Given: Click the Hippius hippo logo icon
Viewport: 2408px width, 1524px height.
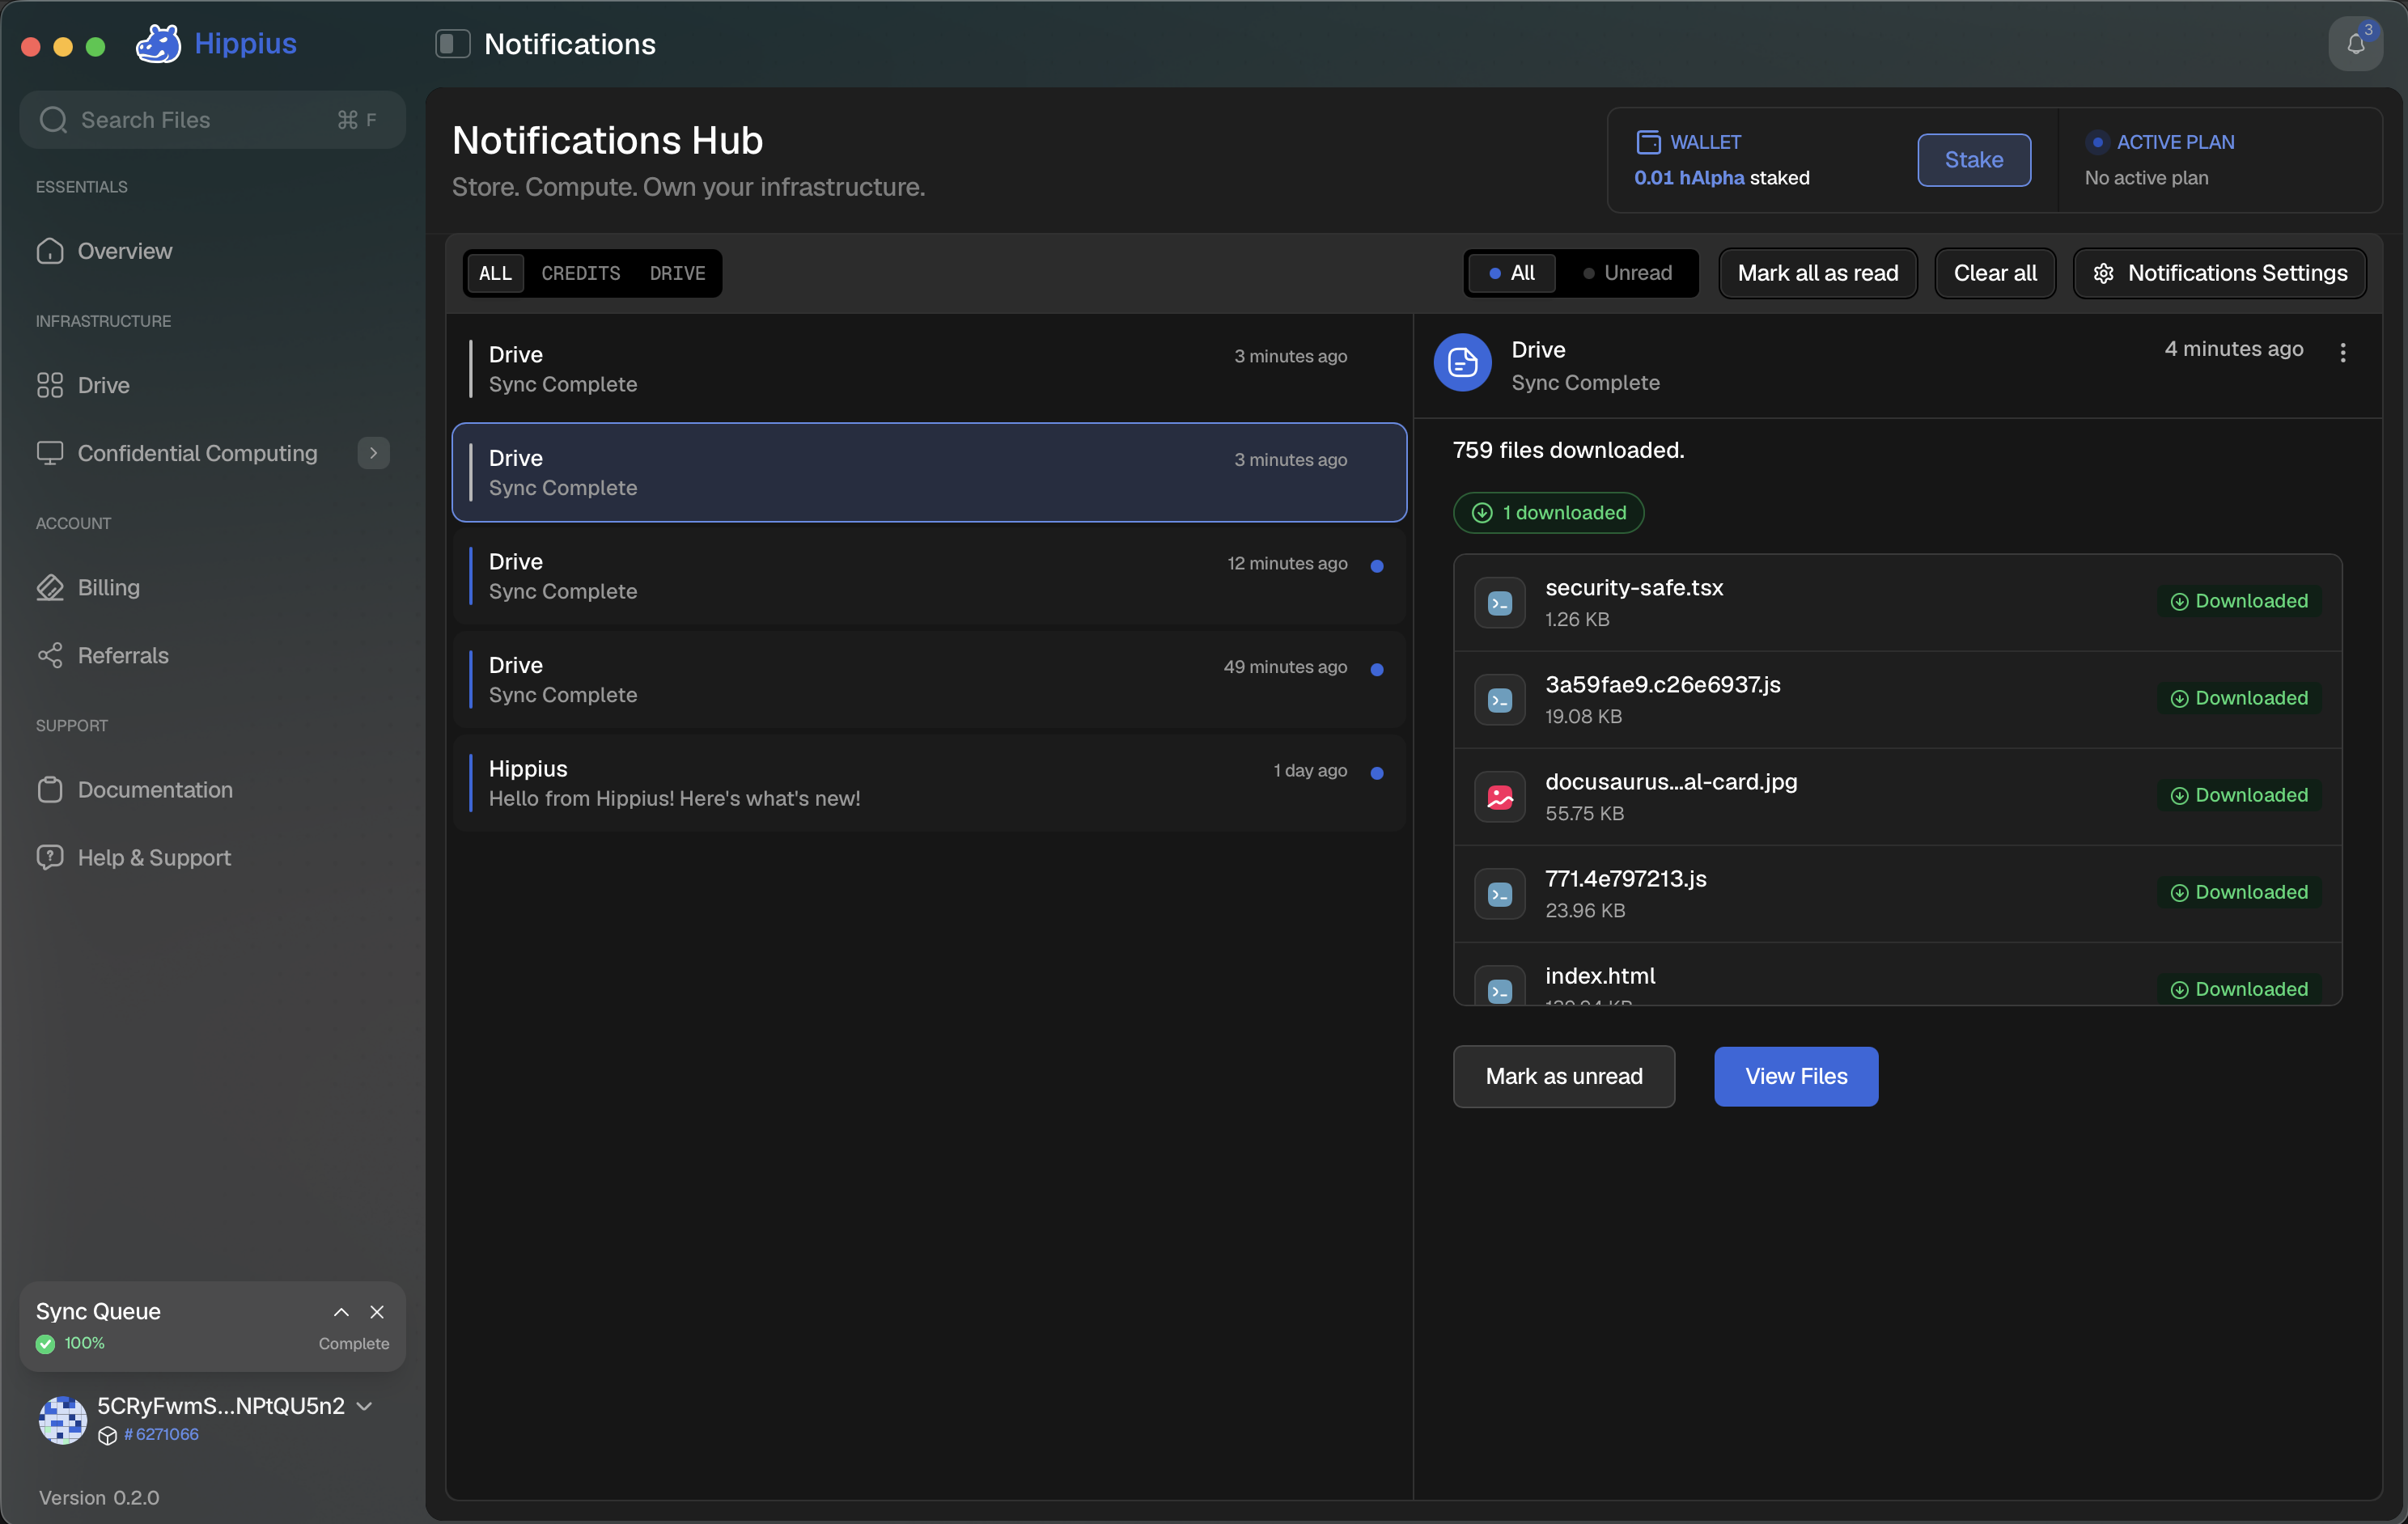Looking at the screenshot, I should tap(158, 44).
